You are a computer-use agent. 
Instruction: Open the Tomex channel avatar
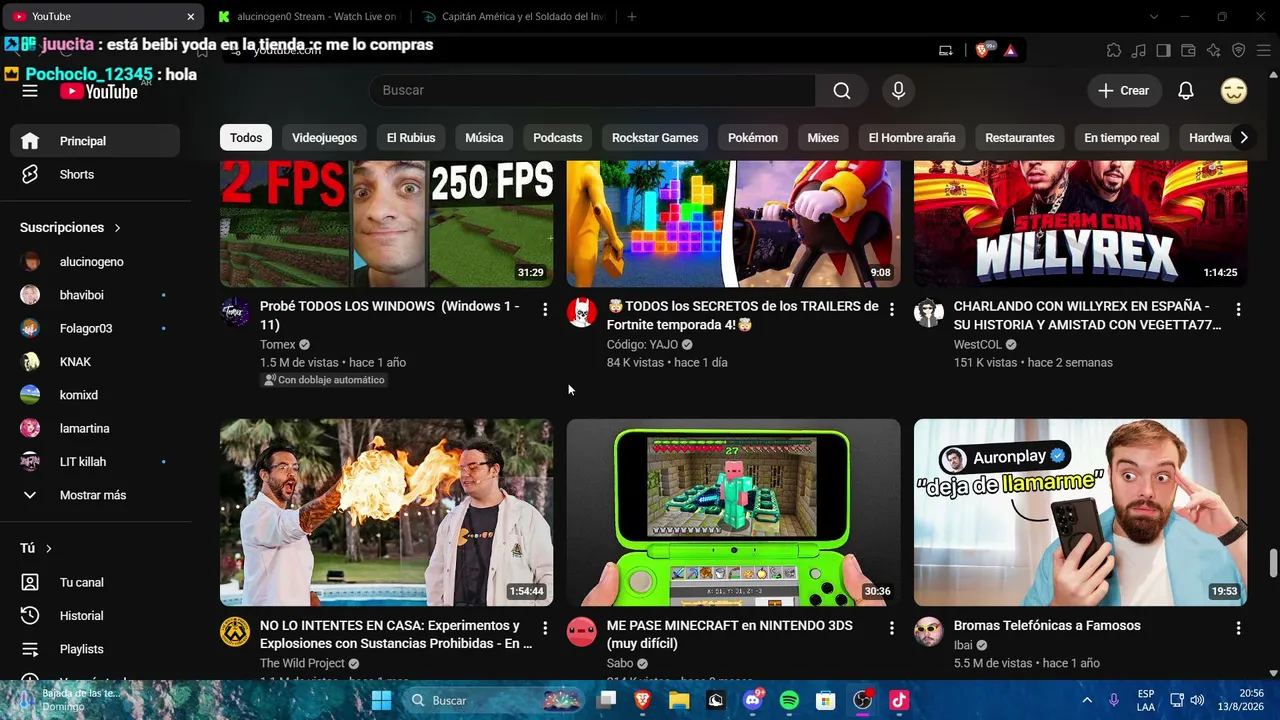coord(235,312)
